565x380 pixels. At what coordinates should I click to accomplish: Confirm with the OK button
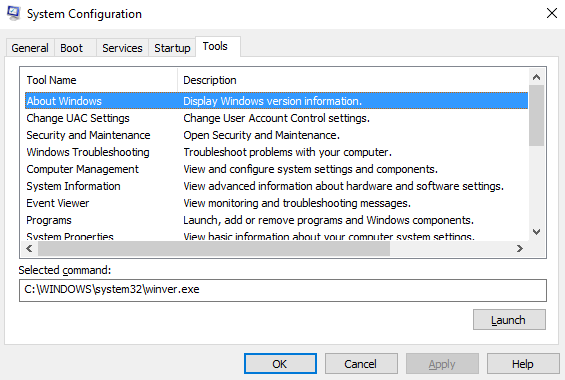[x=280, y=364]
